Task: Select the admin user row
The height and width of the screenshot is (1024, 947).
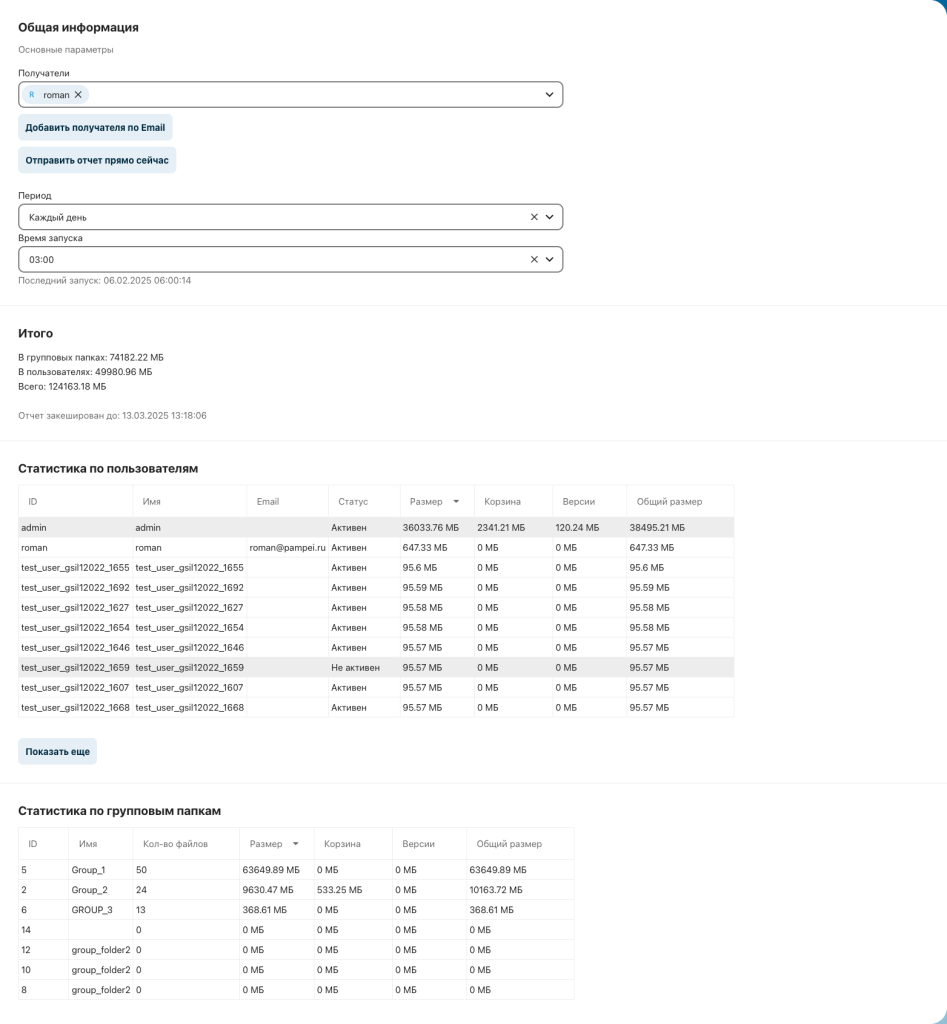Action: 375,527
